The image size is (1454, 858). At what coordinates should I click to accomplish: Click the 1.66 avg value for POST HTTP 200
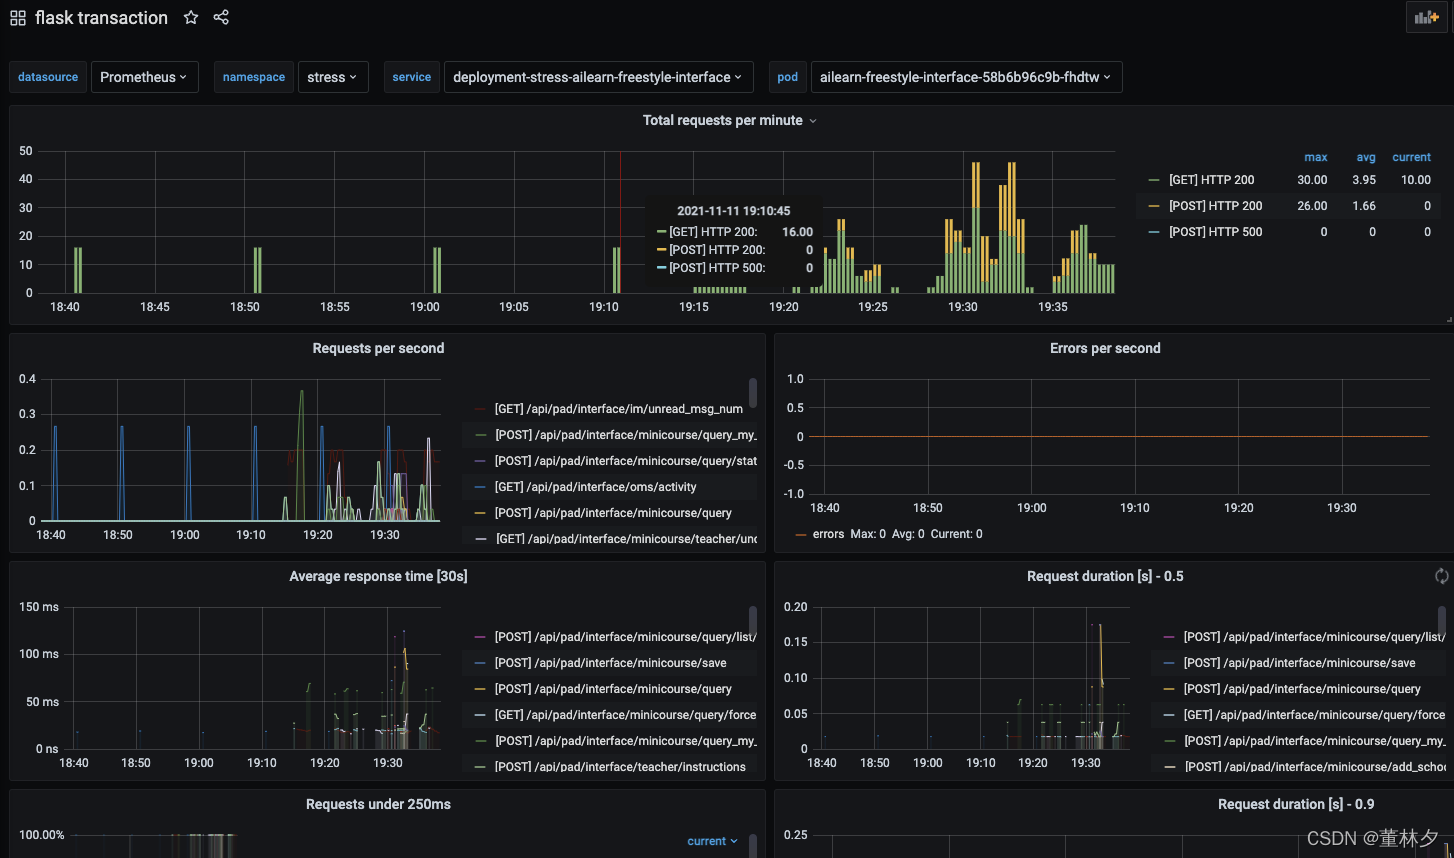point(1364,206)
